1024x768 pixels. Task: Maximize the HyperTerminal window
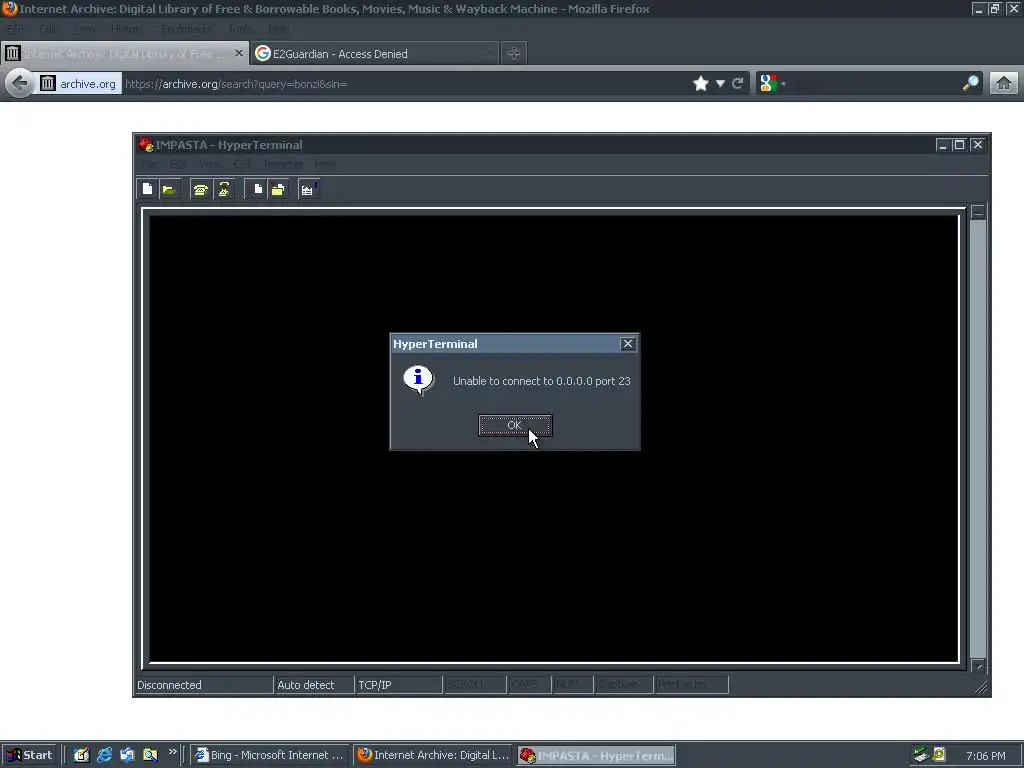(959, 144)
